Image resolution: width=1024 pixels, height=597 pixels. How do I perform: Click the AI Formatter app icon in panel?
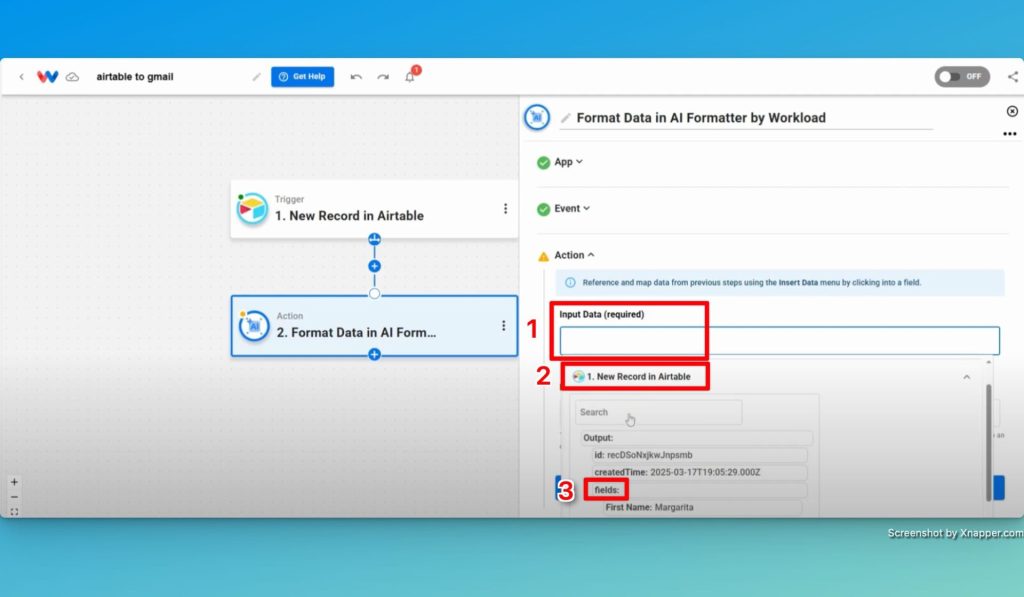pos(537,118)
